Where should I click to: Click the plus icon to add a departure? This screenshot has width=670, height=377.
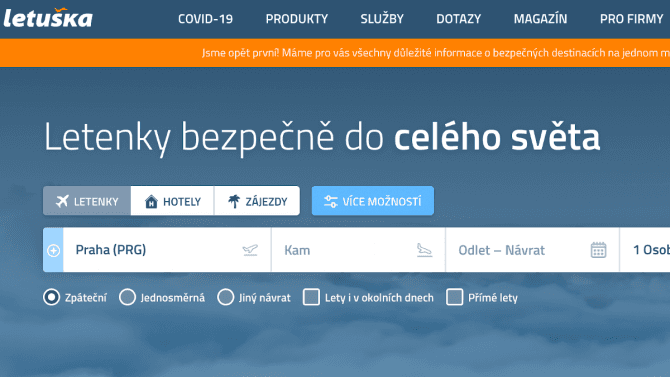[53, 250]
